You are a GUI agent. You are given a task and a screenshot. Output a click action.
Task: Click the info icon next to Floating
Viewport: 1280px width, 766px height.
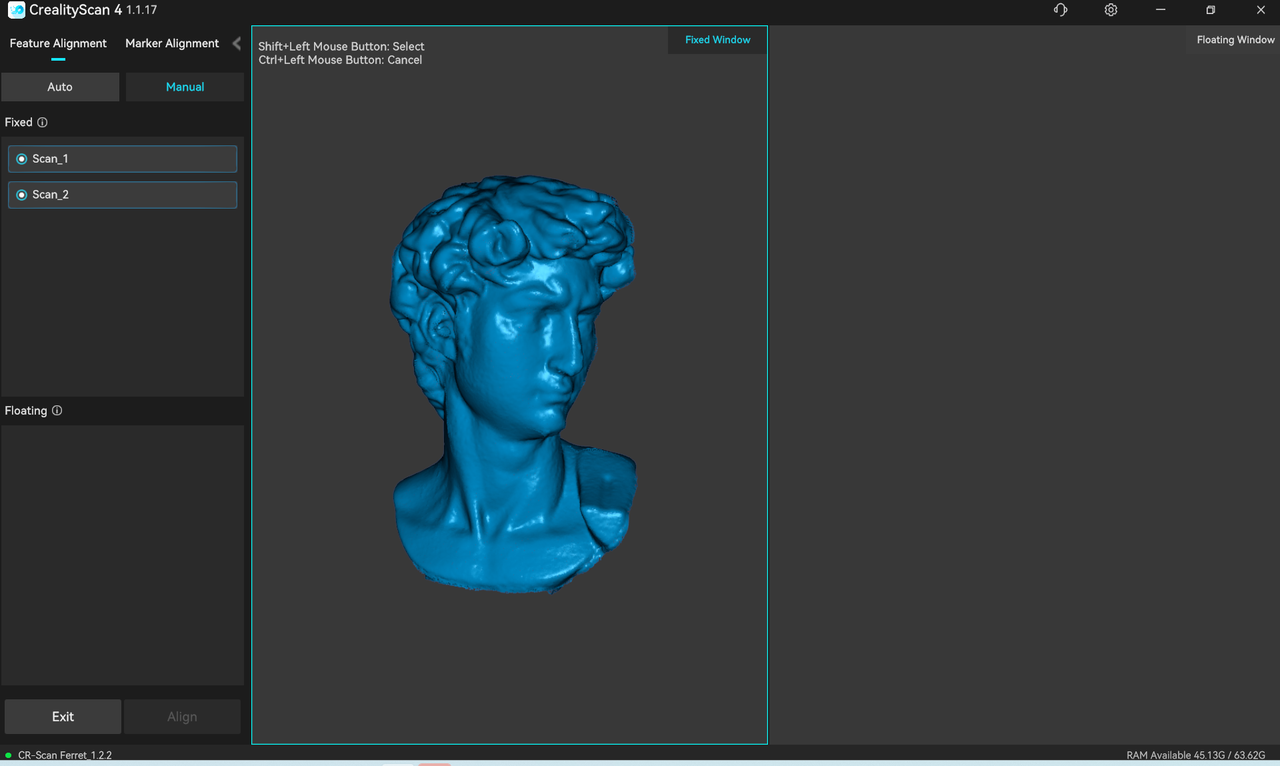point(57,411)
